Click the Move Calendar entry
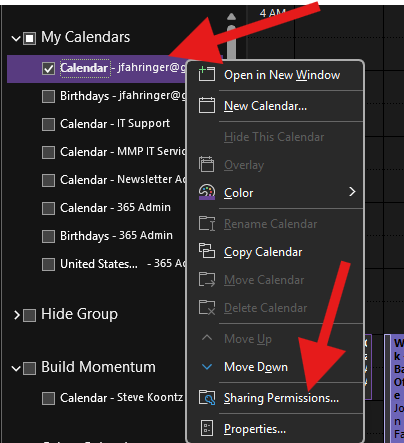The image size is (404, 443). click(x=264, y=280)
